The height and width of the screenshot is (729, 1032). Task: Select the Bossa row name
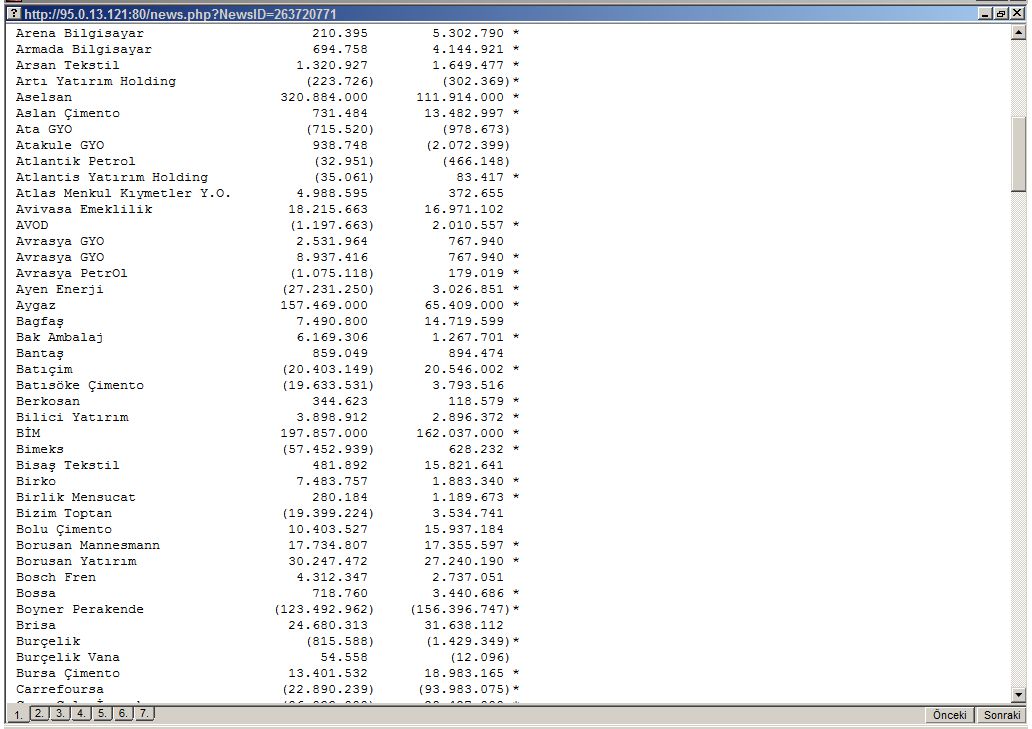(x=36, y=593)
